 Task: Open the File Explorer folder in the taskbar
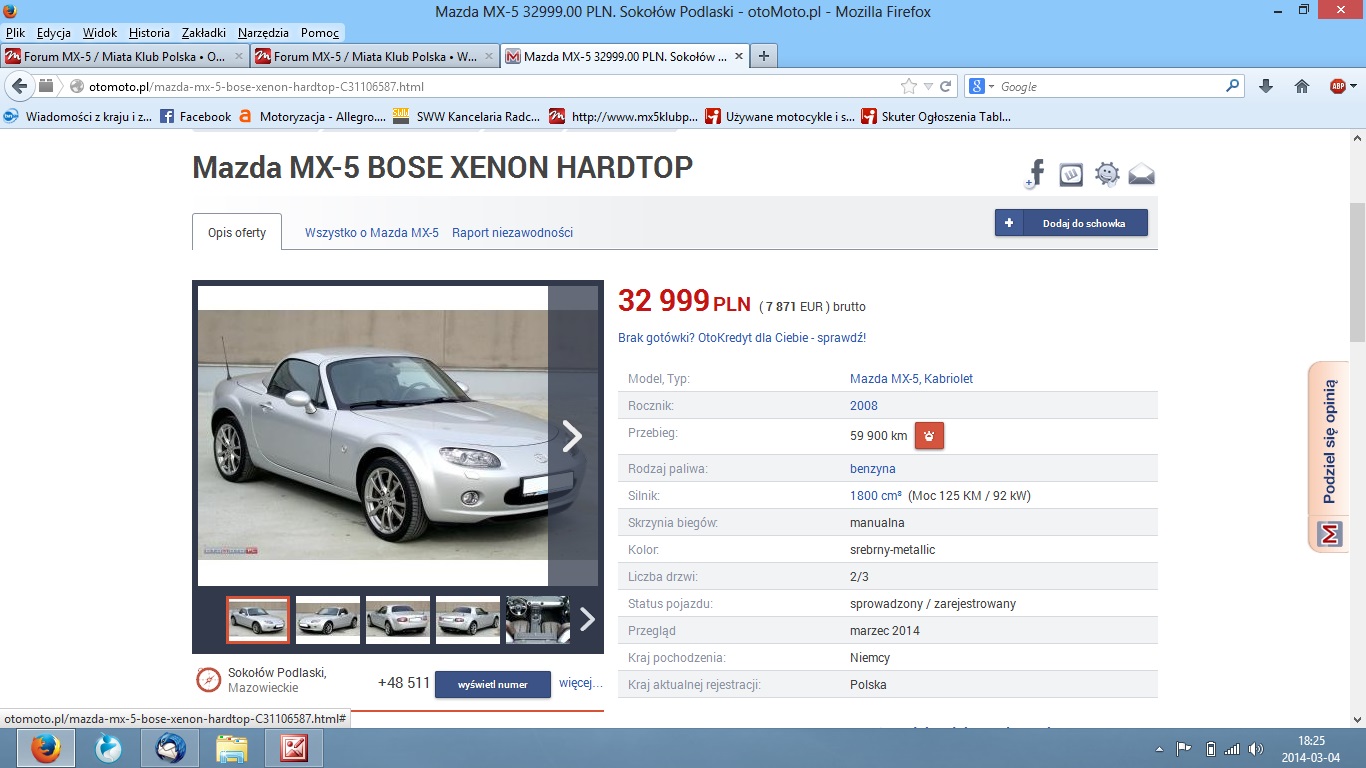point(232,748)
